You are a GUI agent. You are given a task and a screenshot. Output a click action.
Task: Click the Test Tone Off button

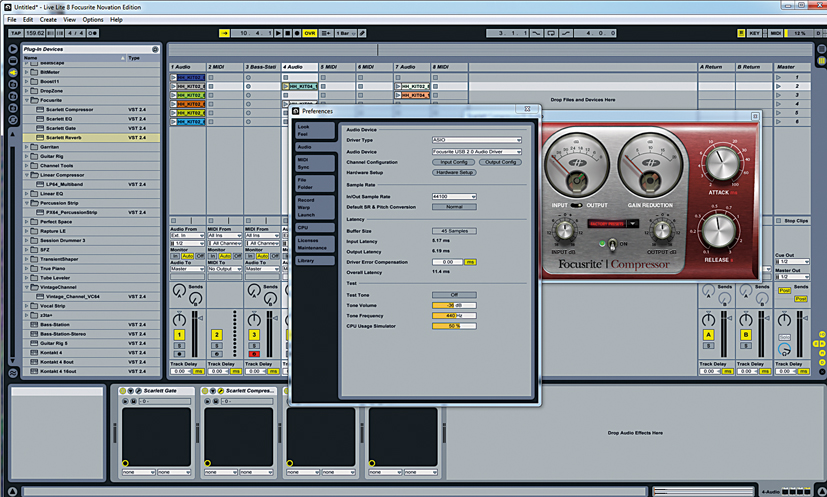[x=454, y=295]
